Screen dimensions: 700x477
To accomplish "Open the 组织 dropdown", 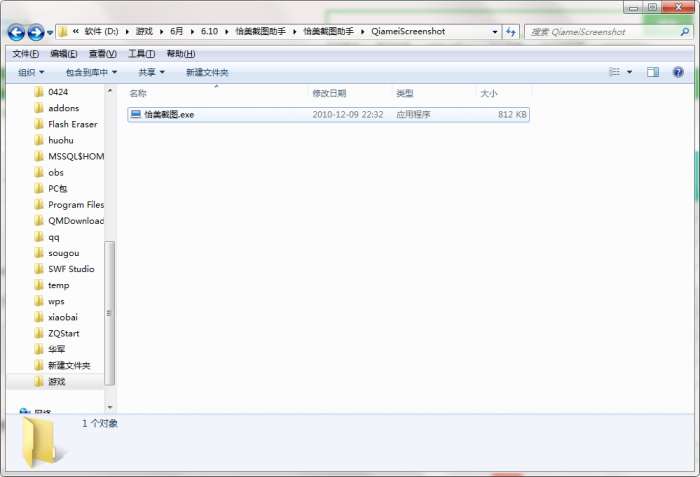I will point(31,72).
